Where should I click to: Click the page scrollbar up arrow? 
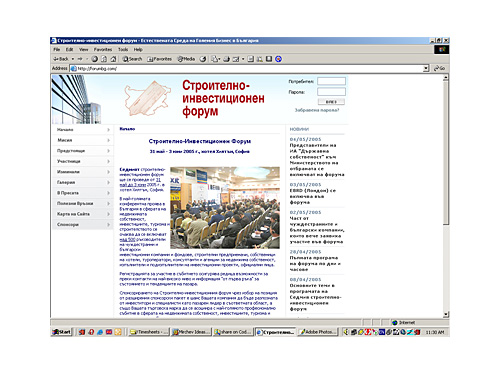pyautogui.click(x=446, y=78)
